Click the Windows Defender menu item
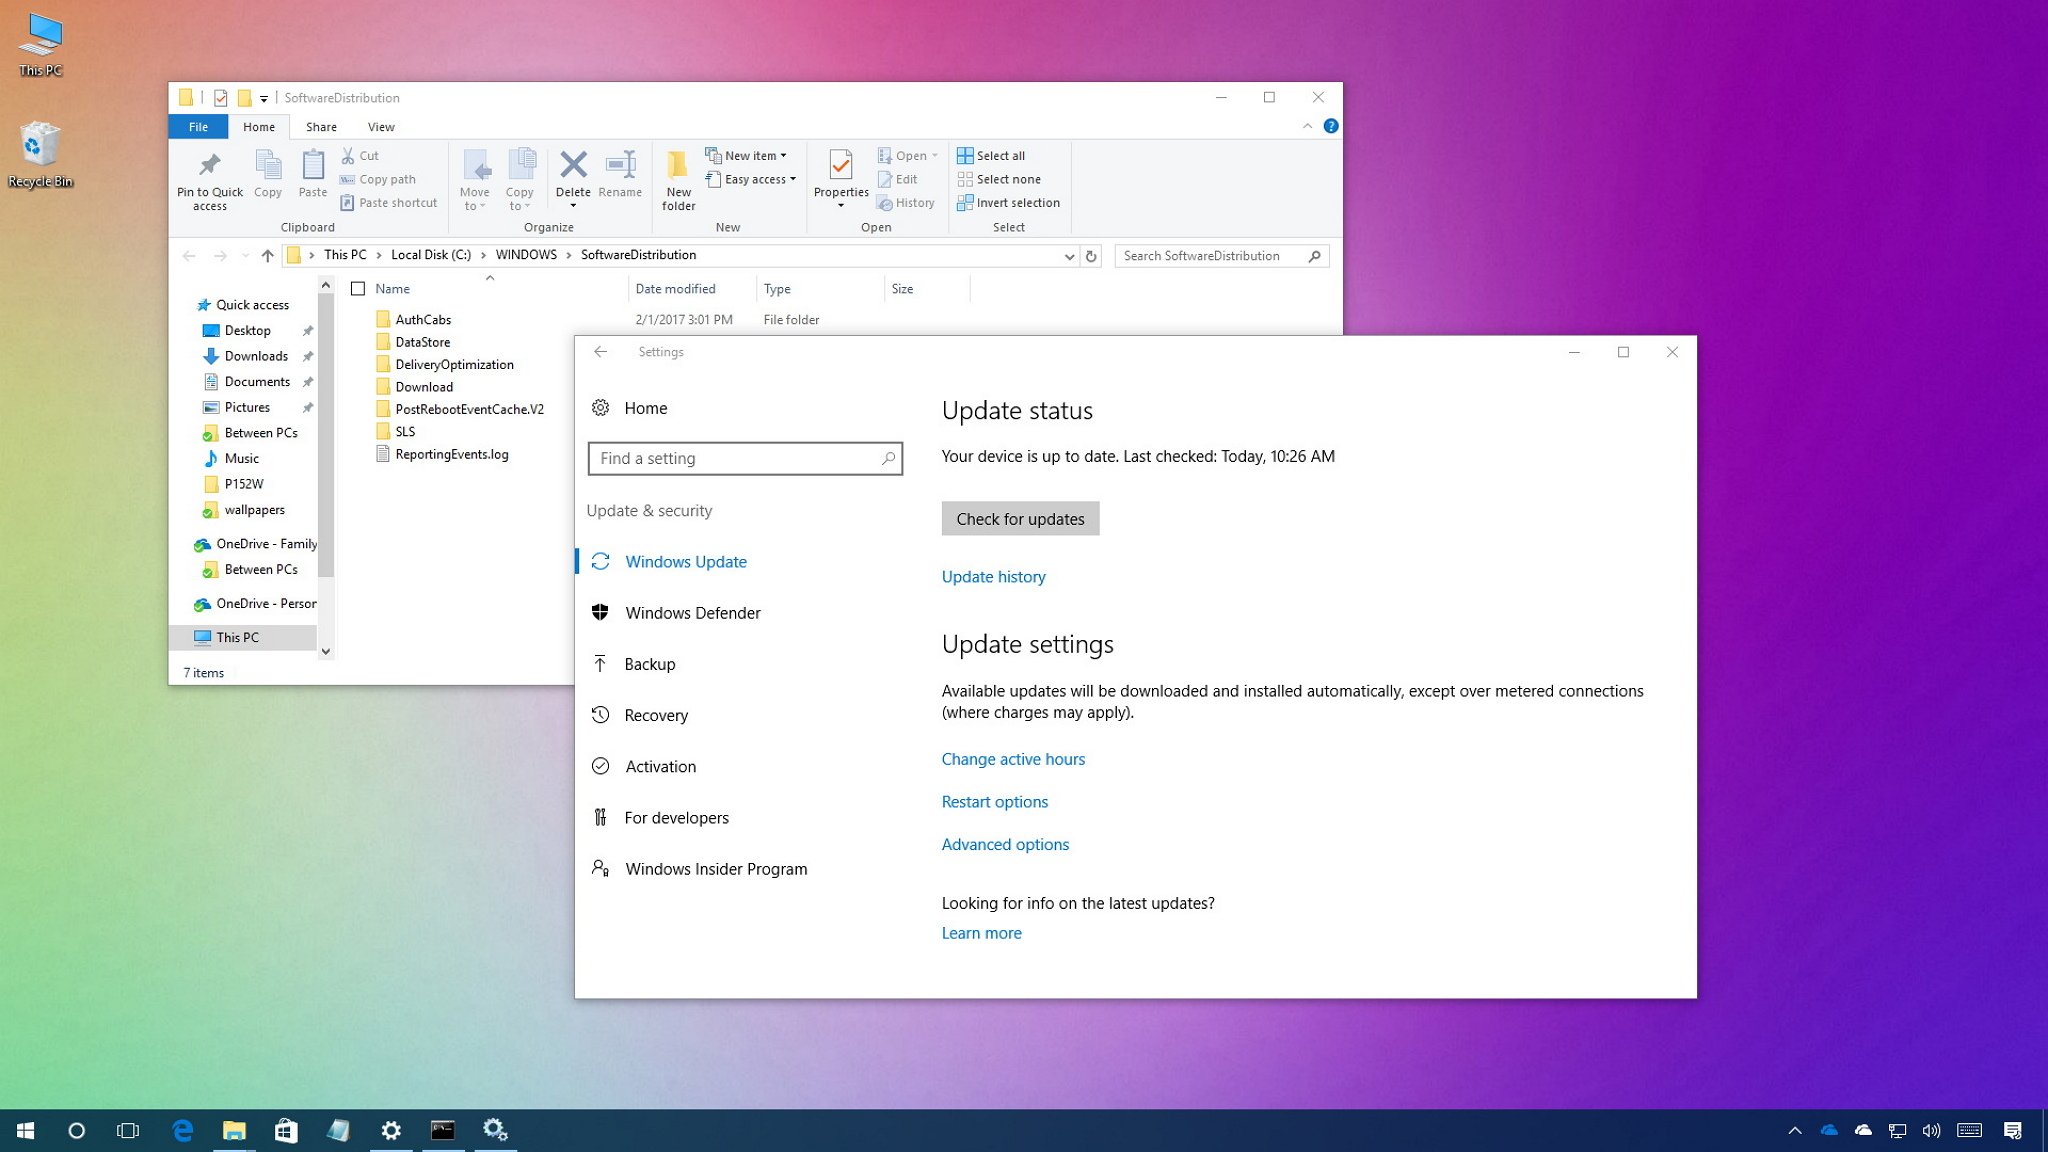This screenshot has height=1152, width=2048. tap(692, 612)
